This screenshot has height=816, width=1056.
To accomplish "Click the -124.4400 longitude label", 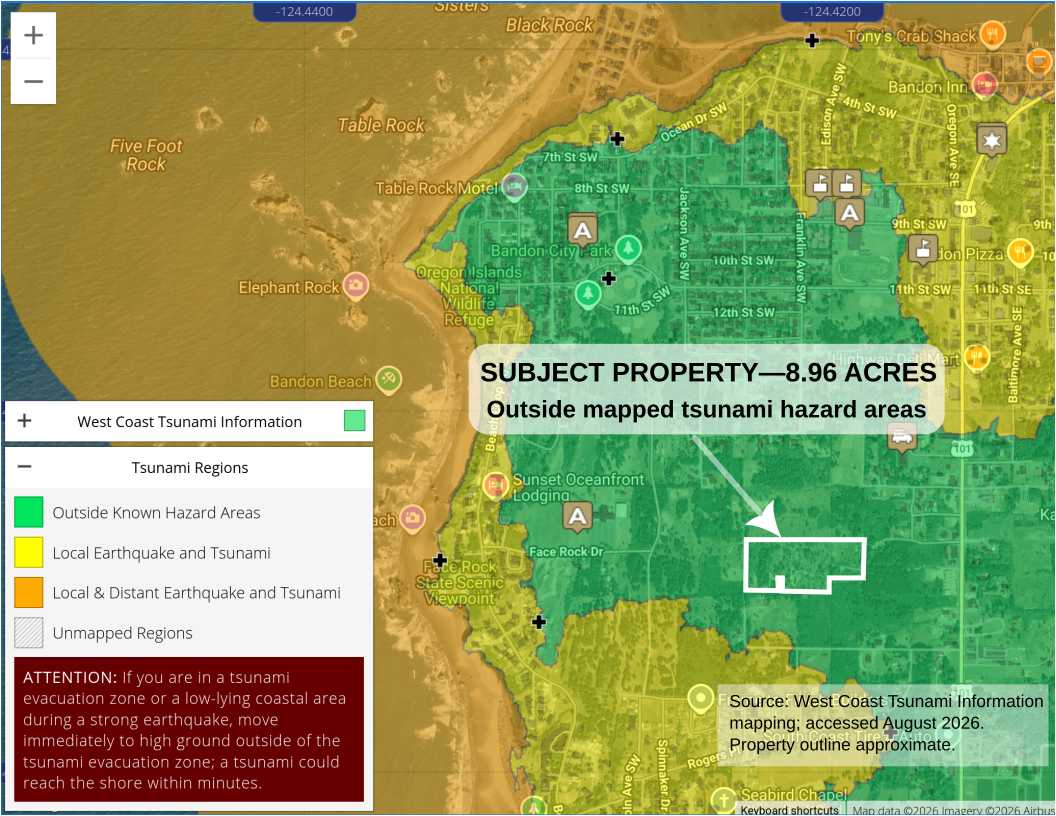I will click(x=304, y=11).
